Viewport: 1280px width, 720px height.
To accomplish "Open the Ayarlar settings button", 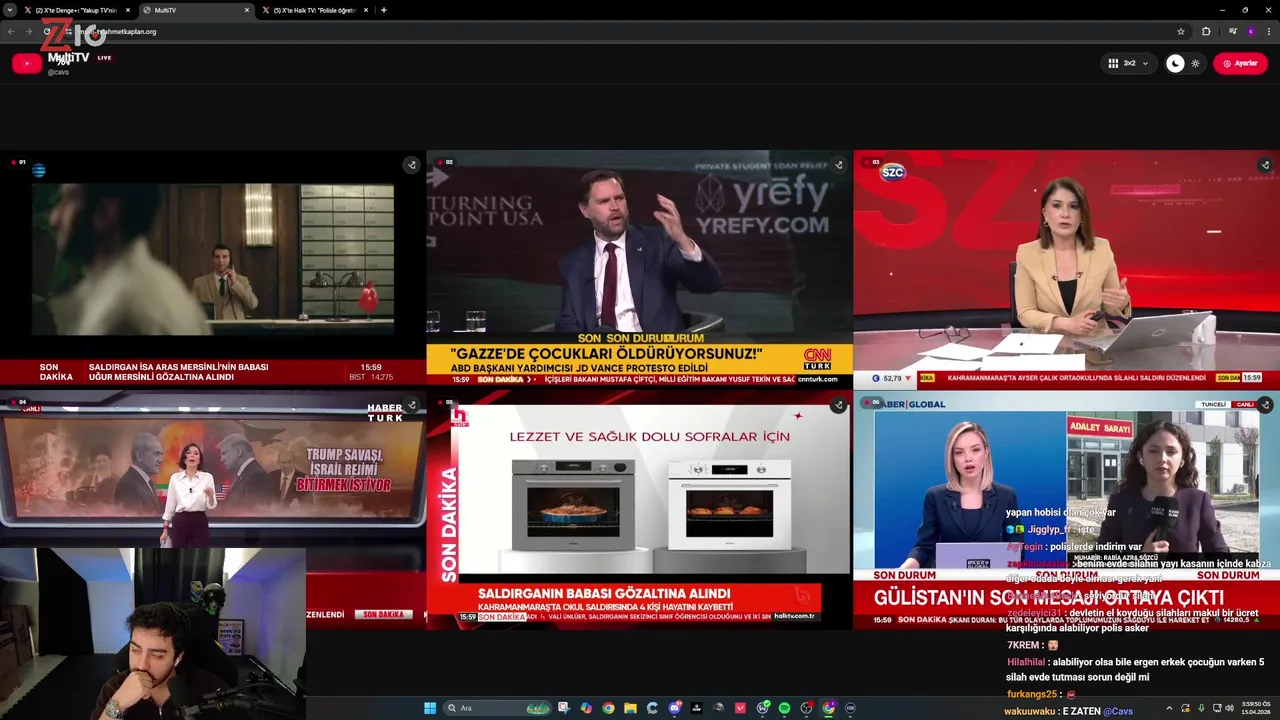I will coord(1240,63).
